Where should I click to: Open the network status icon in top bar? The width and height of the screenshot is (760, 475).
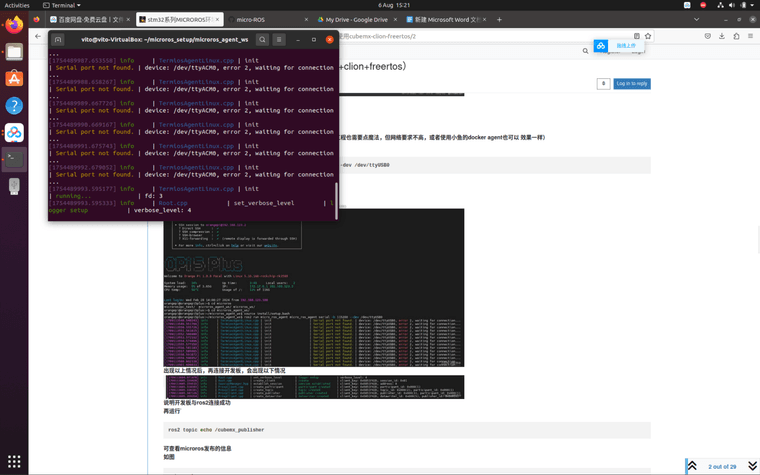720,5
